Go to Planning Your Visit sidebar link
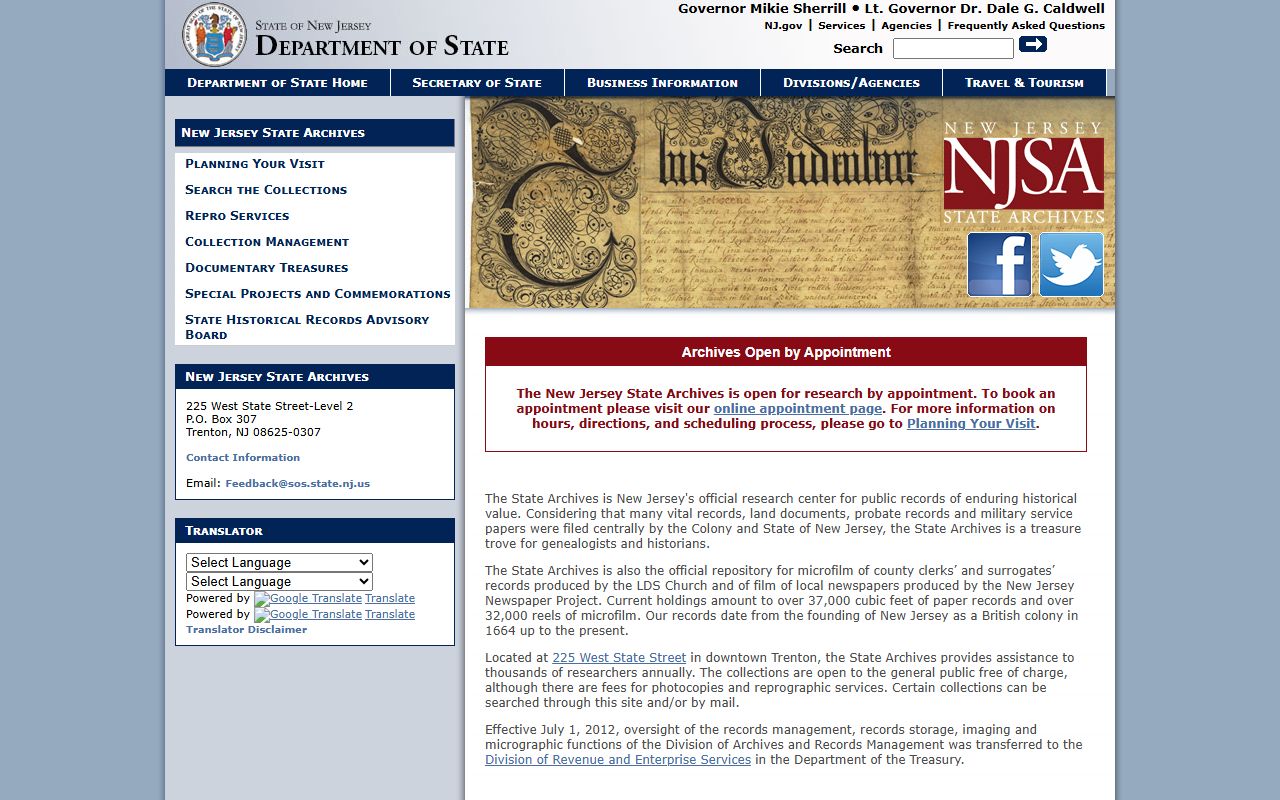The width and height of the screenshot is (1280, 800). [255, 164]
